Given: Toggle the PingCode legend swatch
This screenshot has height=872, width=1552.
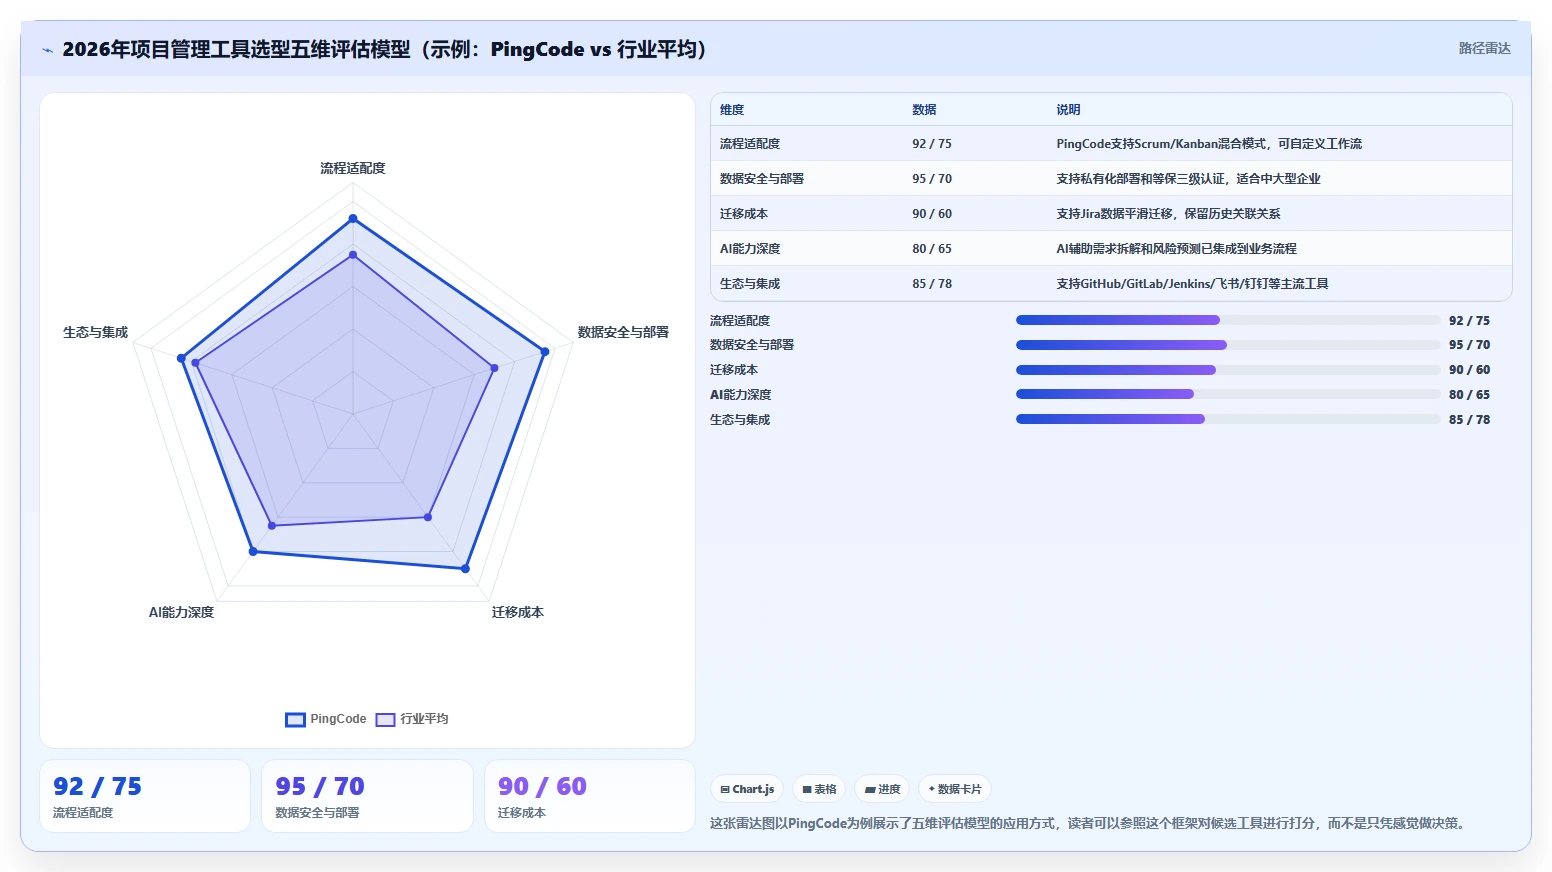Looking at the screenshot, I should point(295,719).
